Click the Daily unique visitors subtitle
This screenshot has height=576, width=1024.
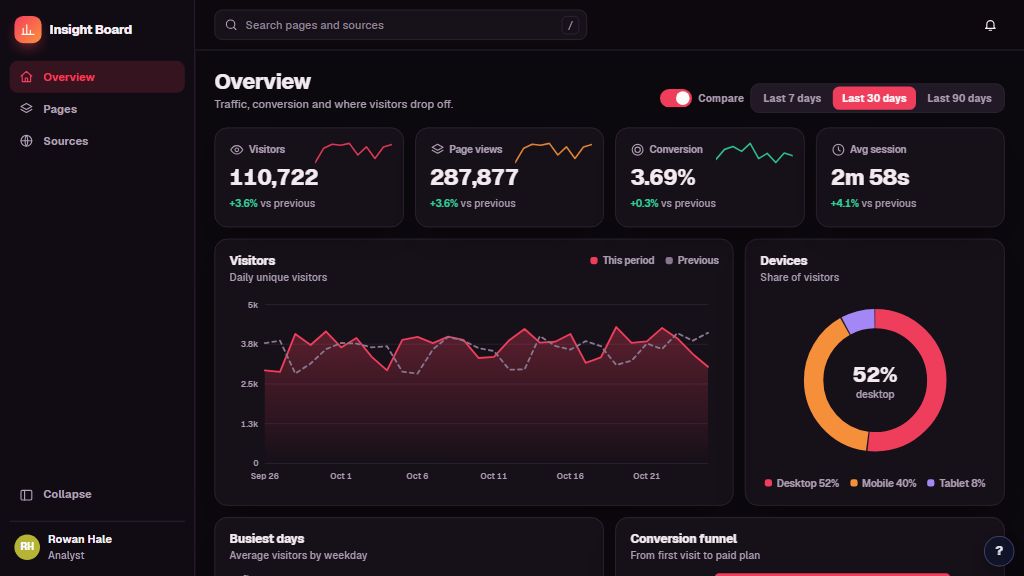(278, 278)
